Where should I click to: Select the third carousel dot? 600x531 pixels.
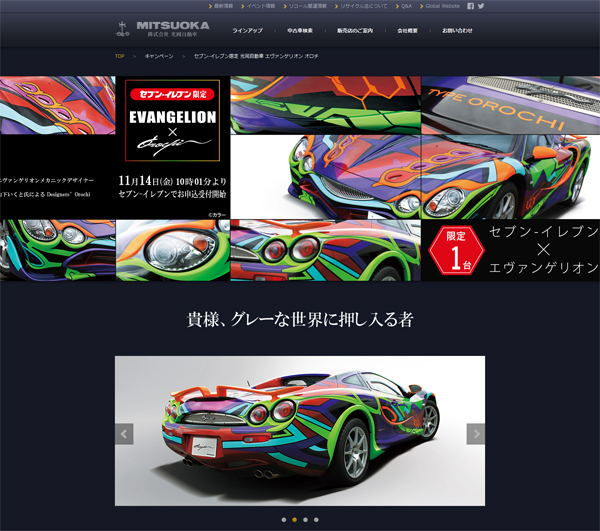click(305, 520)
